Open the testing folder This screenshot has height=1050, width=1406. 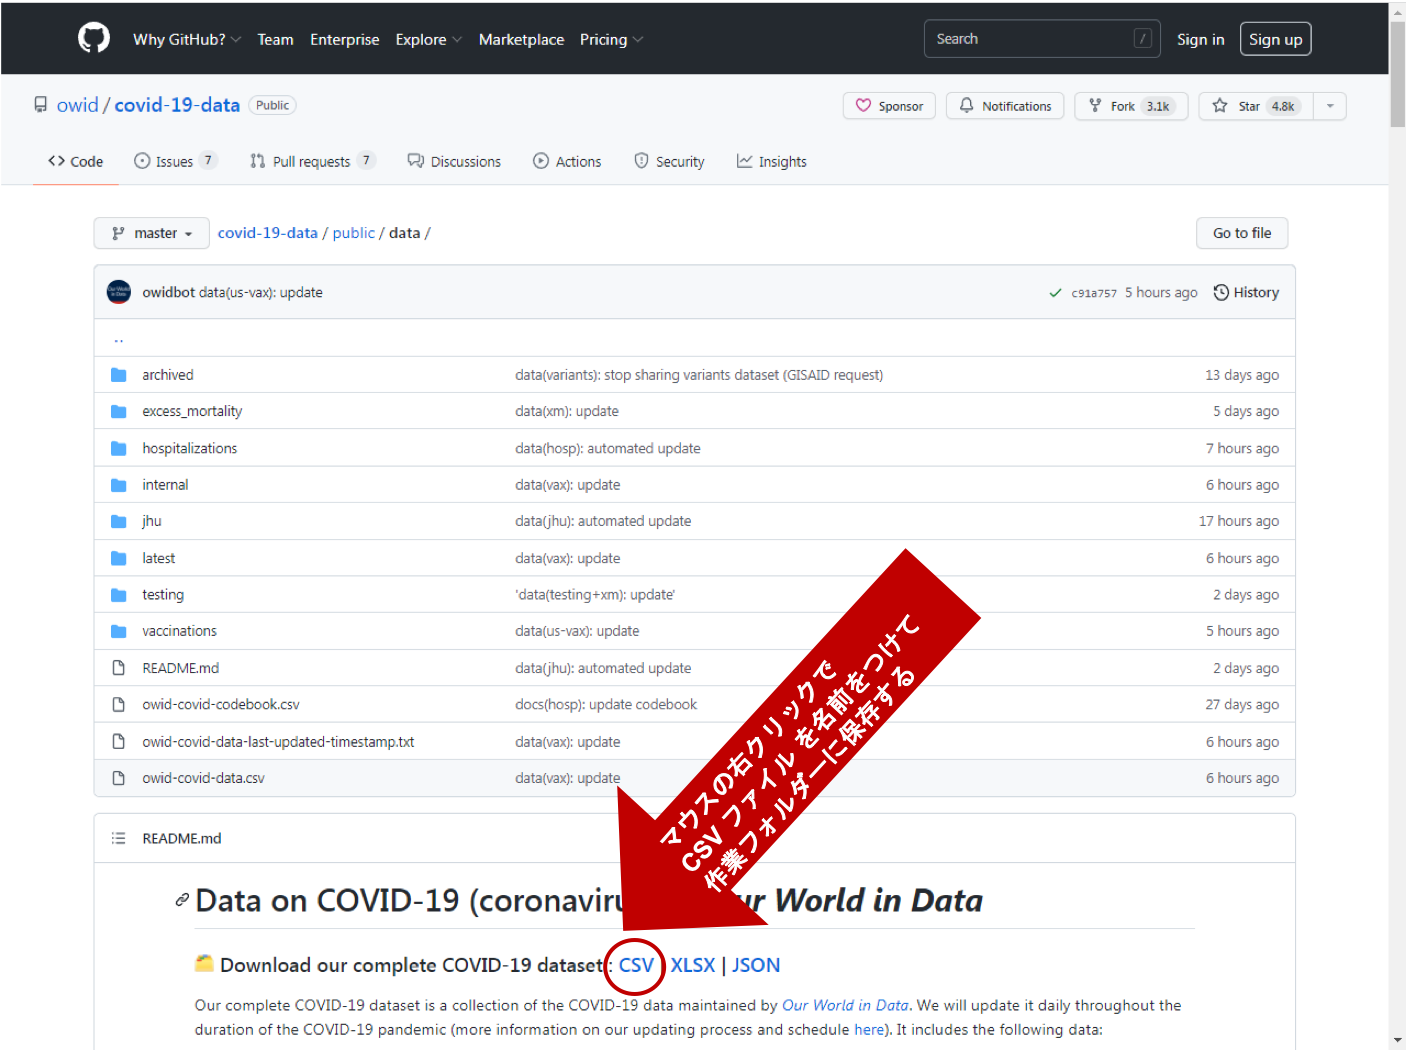click(163, 595)
